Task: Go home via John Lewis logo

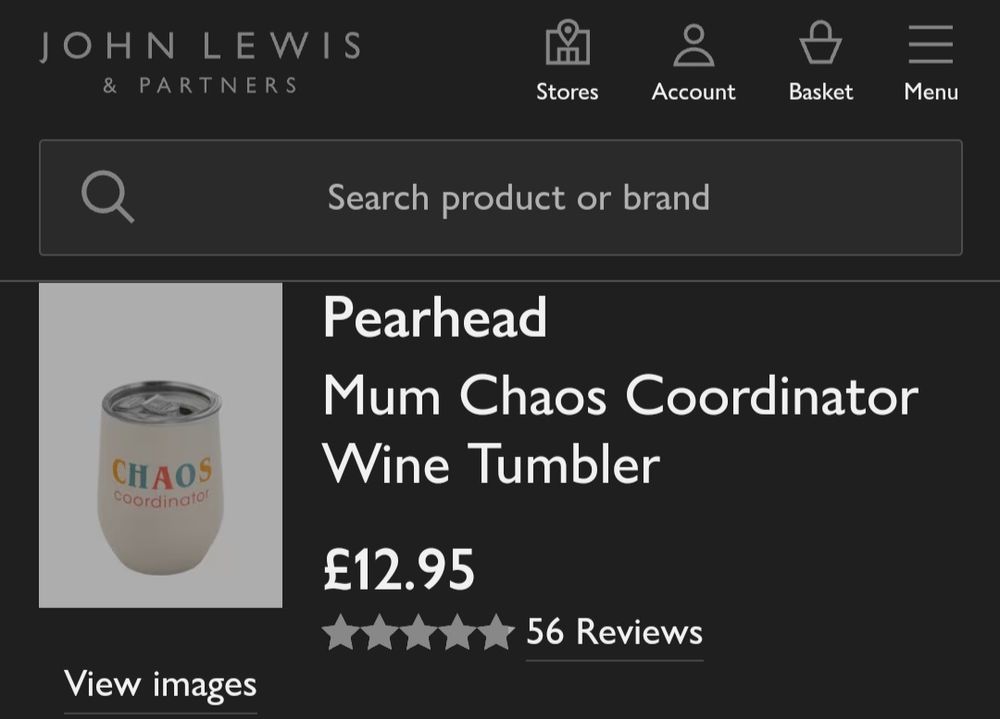Action: [200, 60]
